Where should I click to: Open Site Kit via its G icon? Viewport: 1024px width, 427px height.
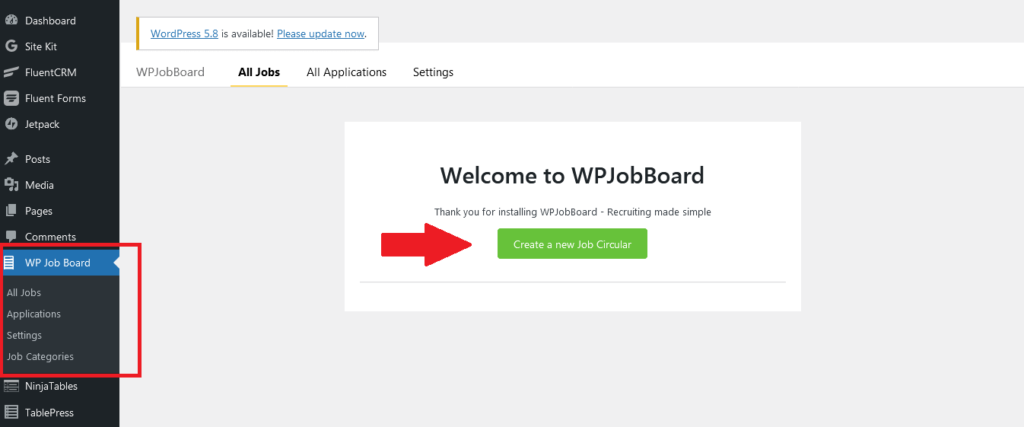(10, 46)
